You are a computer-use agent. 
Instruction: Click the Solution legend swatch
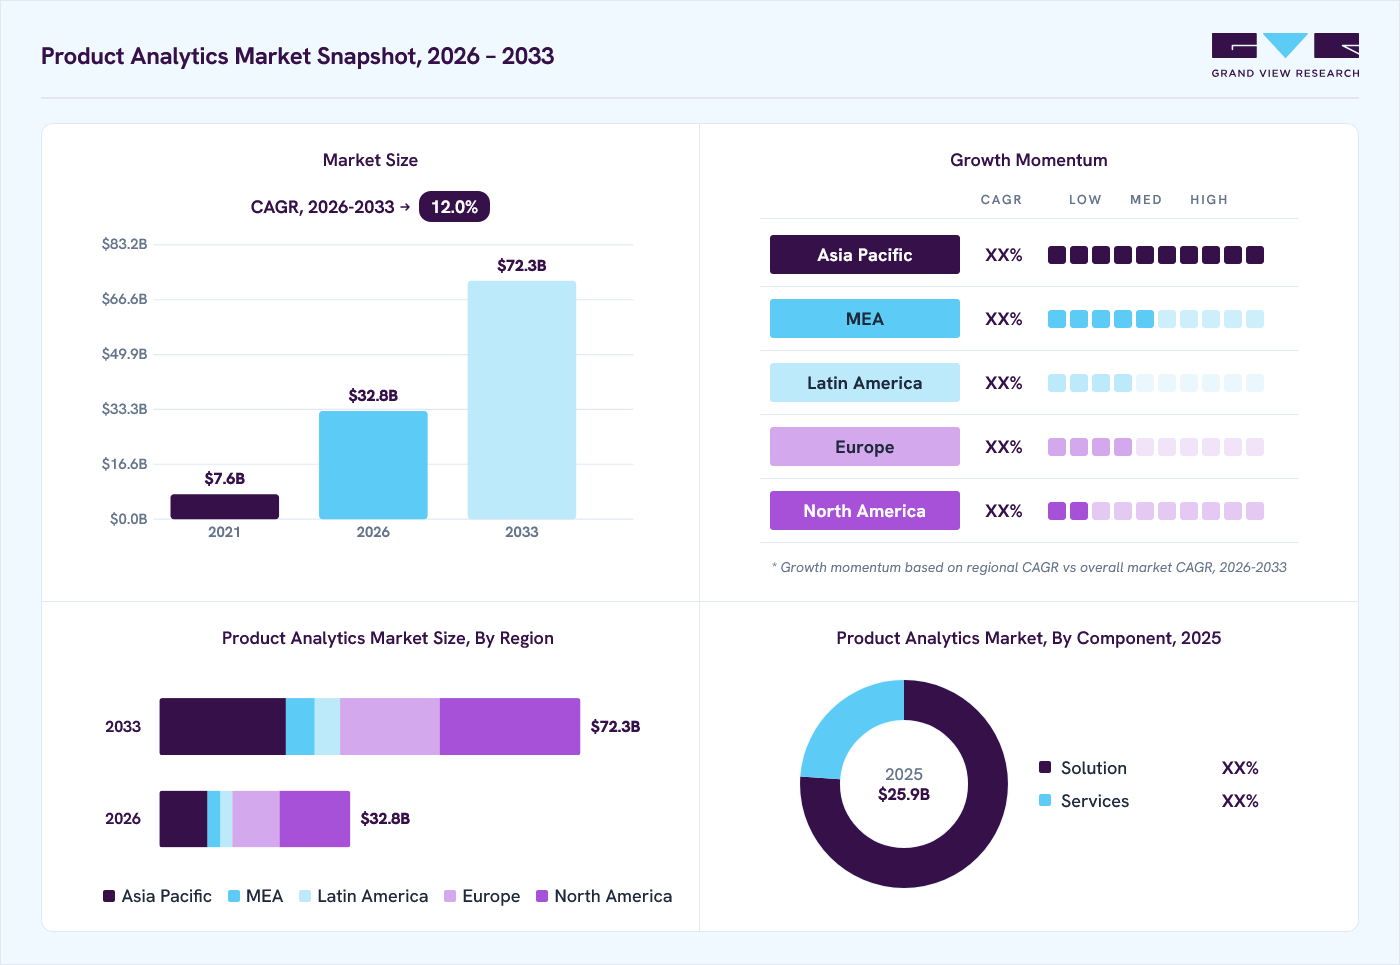tap(1045, 767)
